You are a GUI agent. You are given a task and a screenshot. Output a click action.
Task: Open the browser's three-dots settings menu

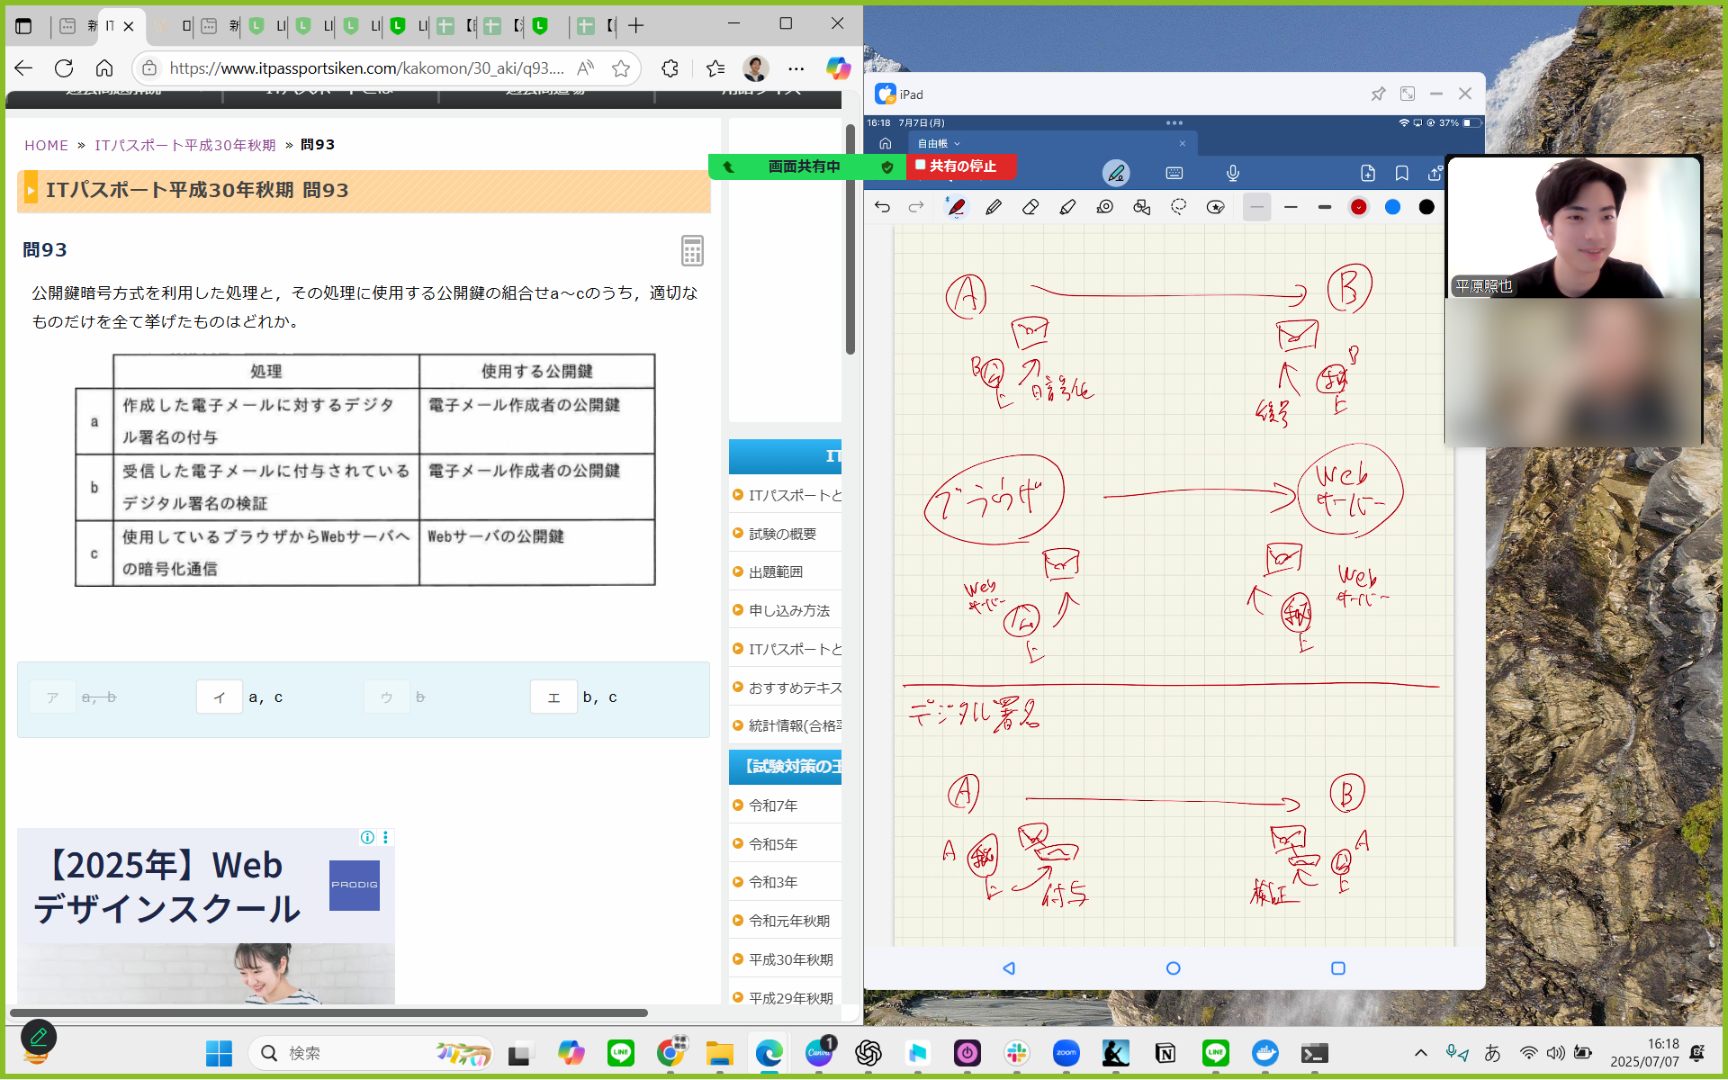click(x=796, y=68)
